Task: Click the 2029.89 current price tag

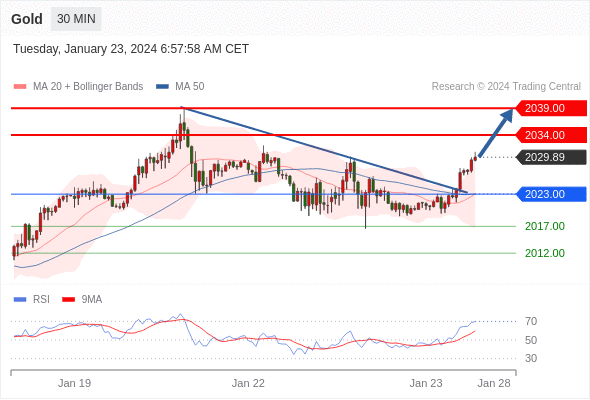Action: [x=551, y=157]
